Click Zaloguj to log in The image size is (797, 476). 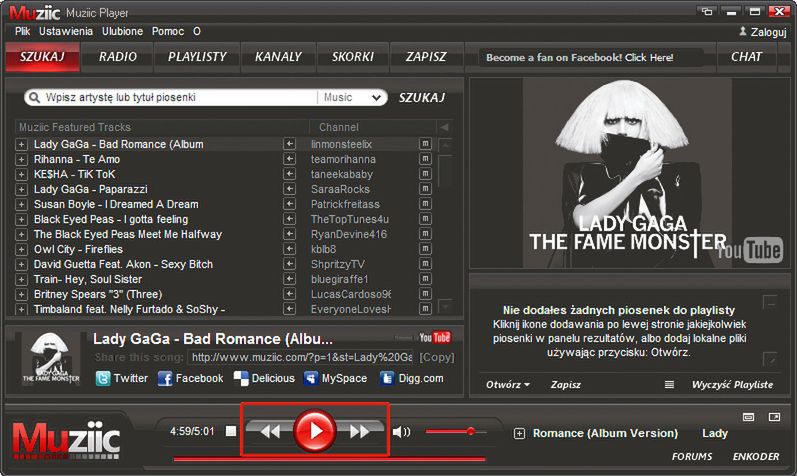click(762, 32)
